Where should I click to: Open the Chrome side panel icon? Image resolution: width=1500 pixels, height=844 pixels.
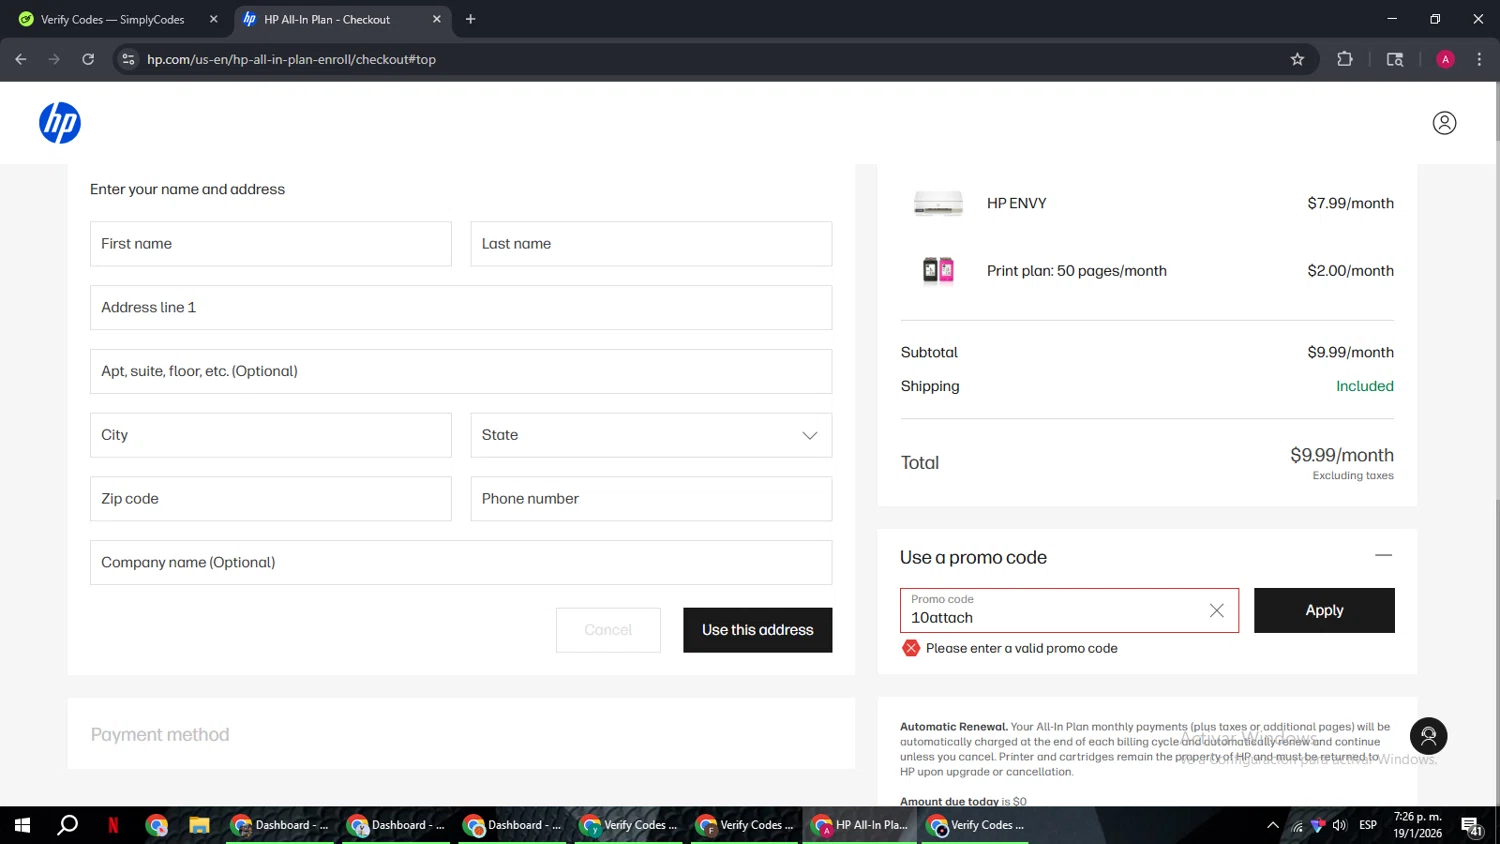1395,59
